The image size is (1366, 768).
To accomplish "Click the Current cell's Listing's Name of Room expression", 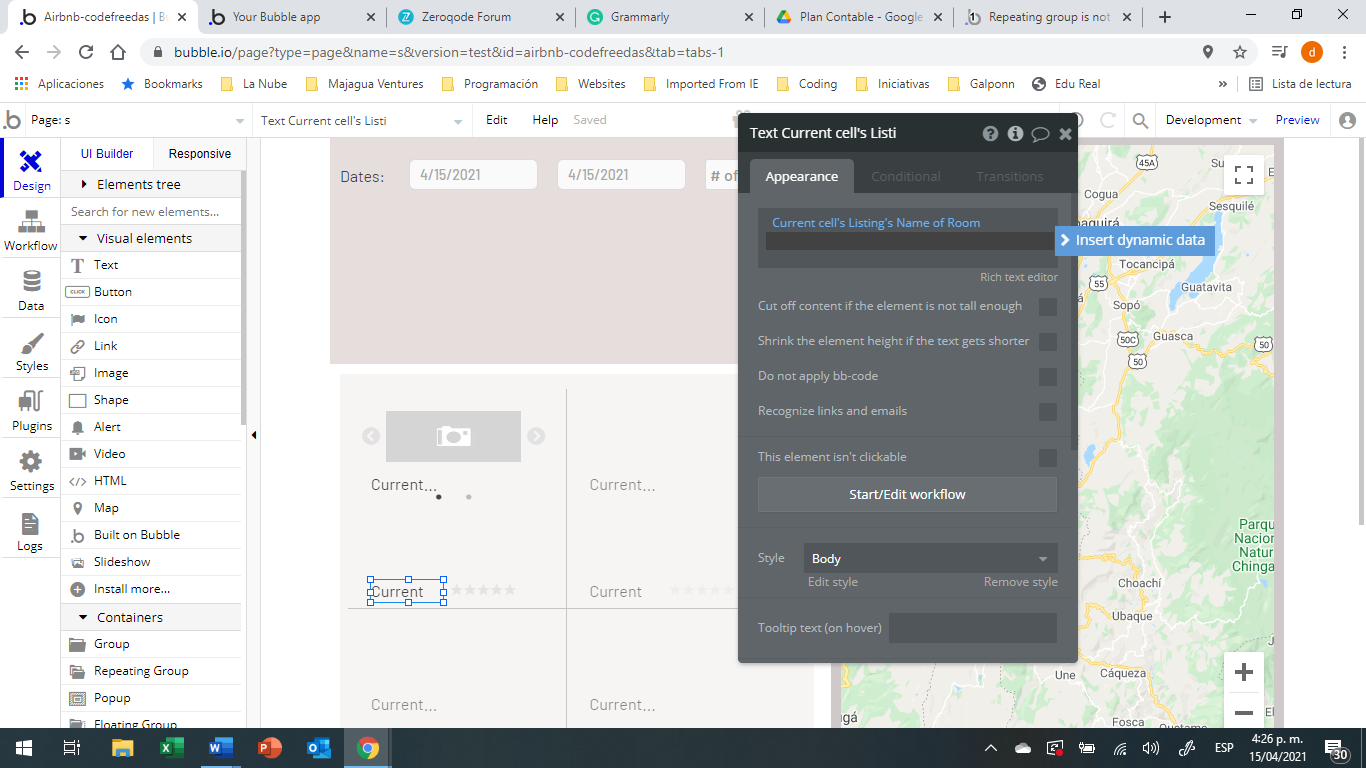I will pyautogui.click(x=876, y=223).
